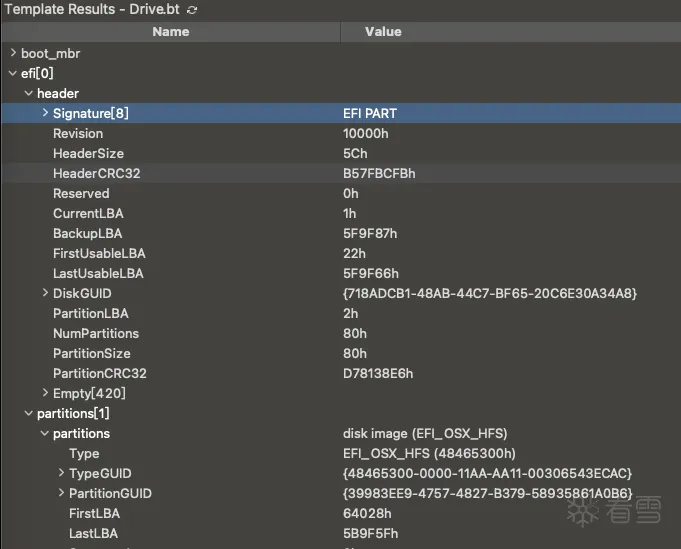Select the BackupLBA row

[87, 233]
